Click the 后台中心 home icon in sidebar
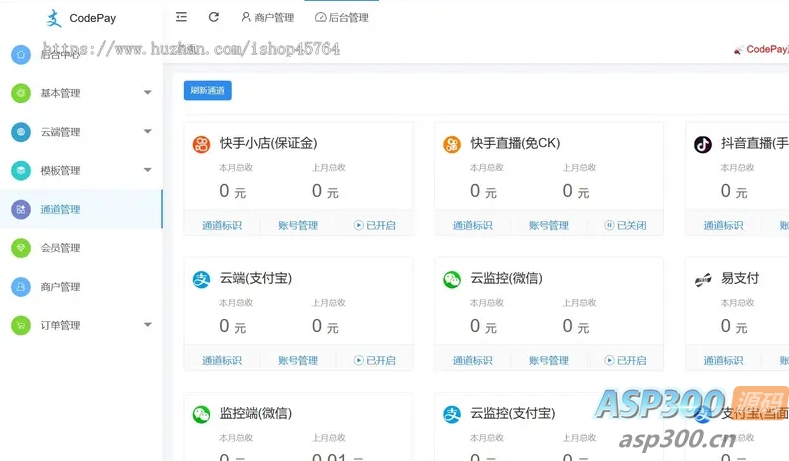The image size is (789, 461). (21, 54)
